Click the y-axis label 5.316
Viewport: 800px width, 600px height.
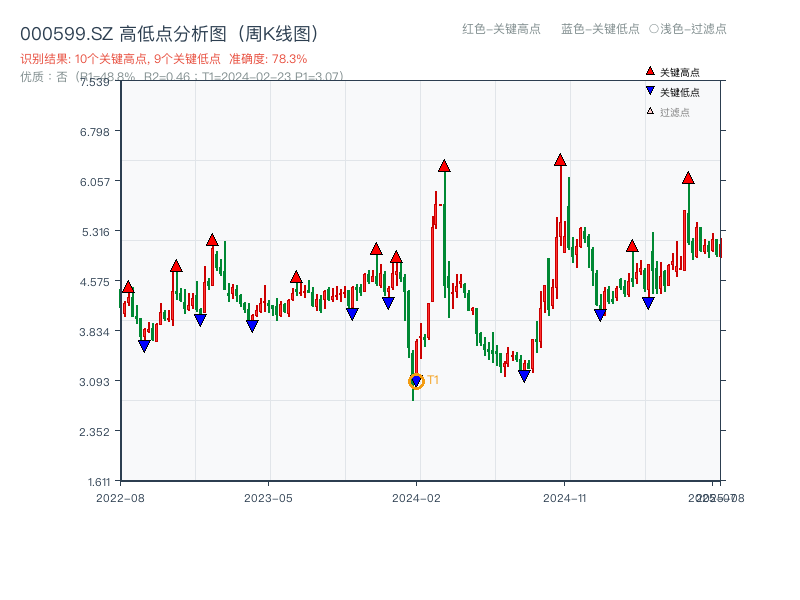coord(95,232)
